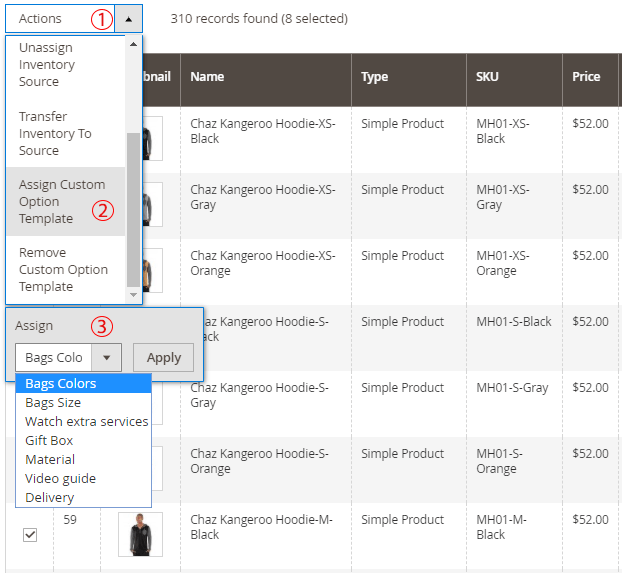This screenshot has width=622, height=573.
Task: Select Bags Size from template list
Action: (53, 402)
